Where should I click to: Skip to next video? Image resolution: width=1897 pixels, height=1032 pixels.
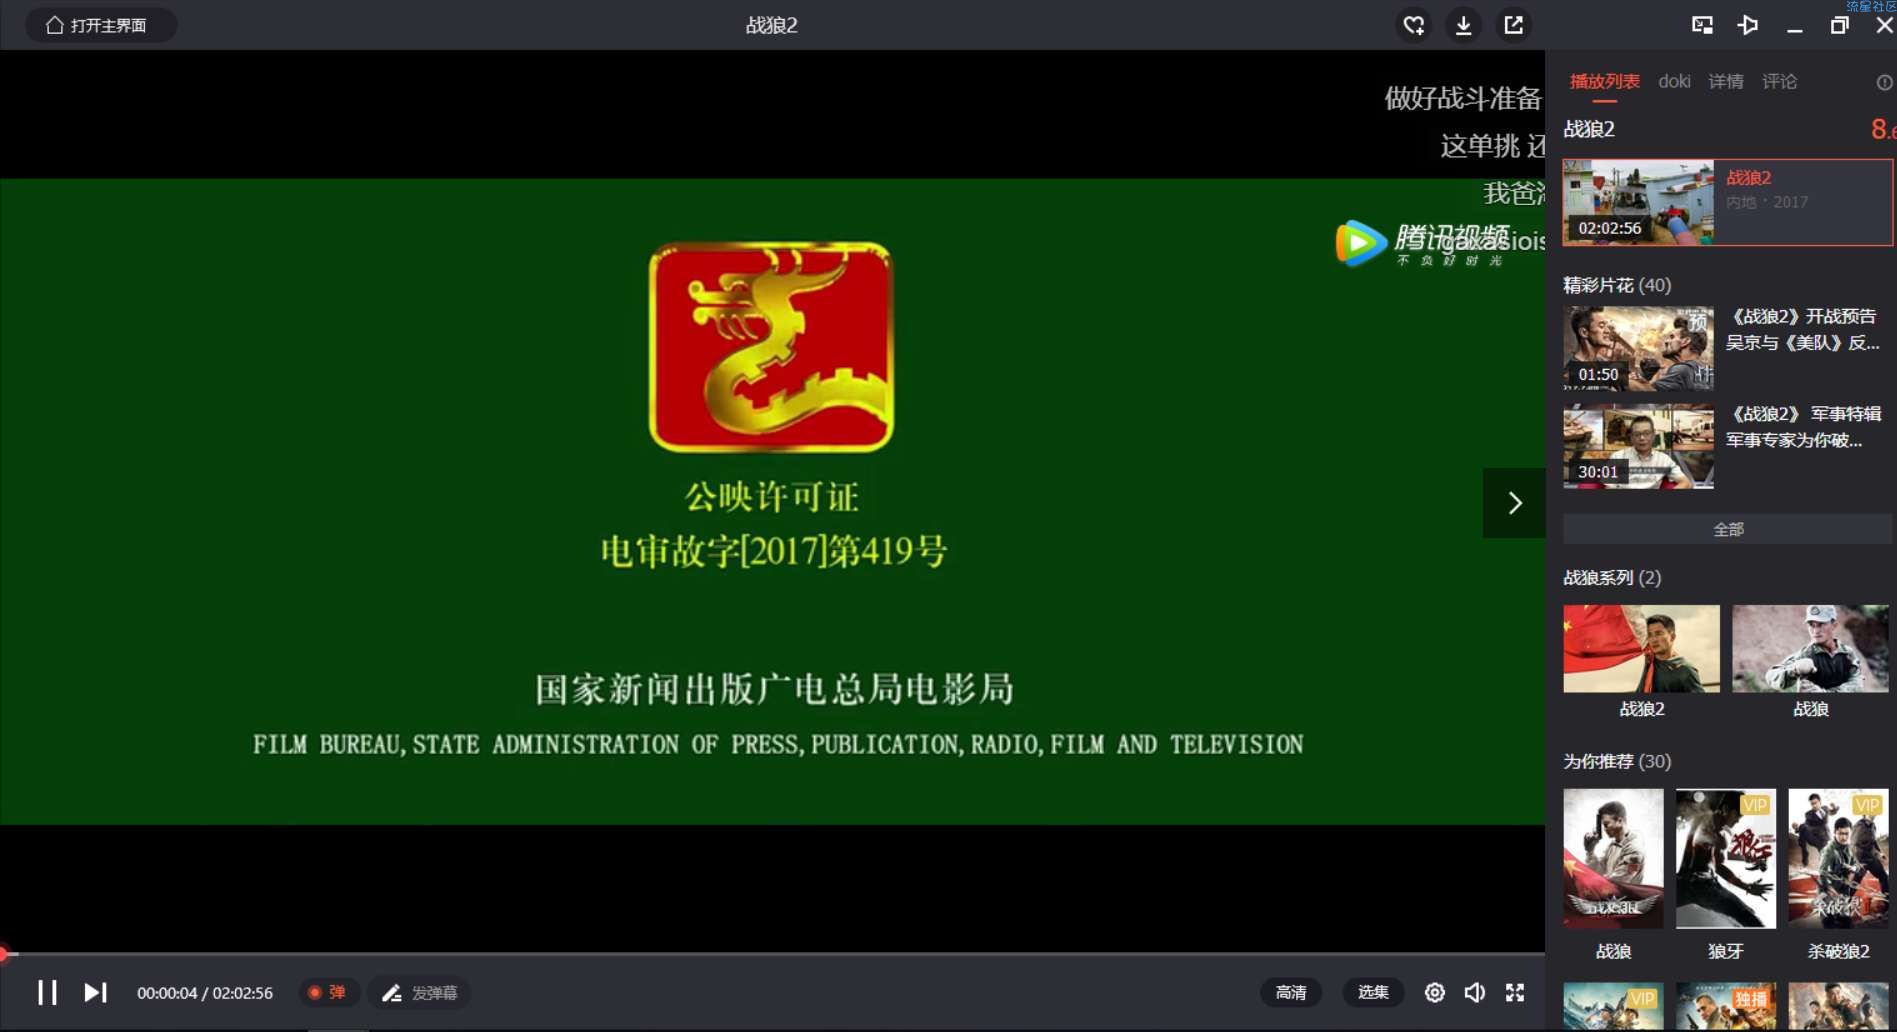point(95,992)
